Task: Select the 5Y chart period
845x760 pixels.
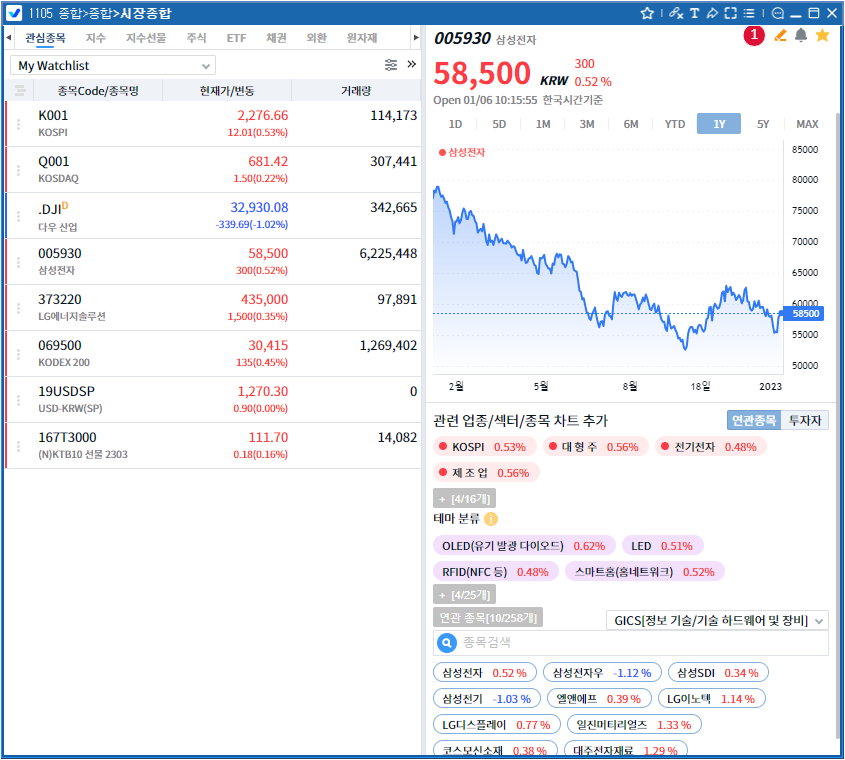Action: coord(763,124)
